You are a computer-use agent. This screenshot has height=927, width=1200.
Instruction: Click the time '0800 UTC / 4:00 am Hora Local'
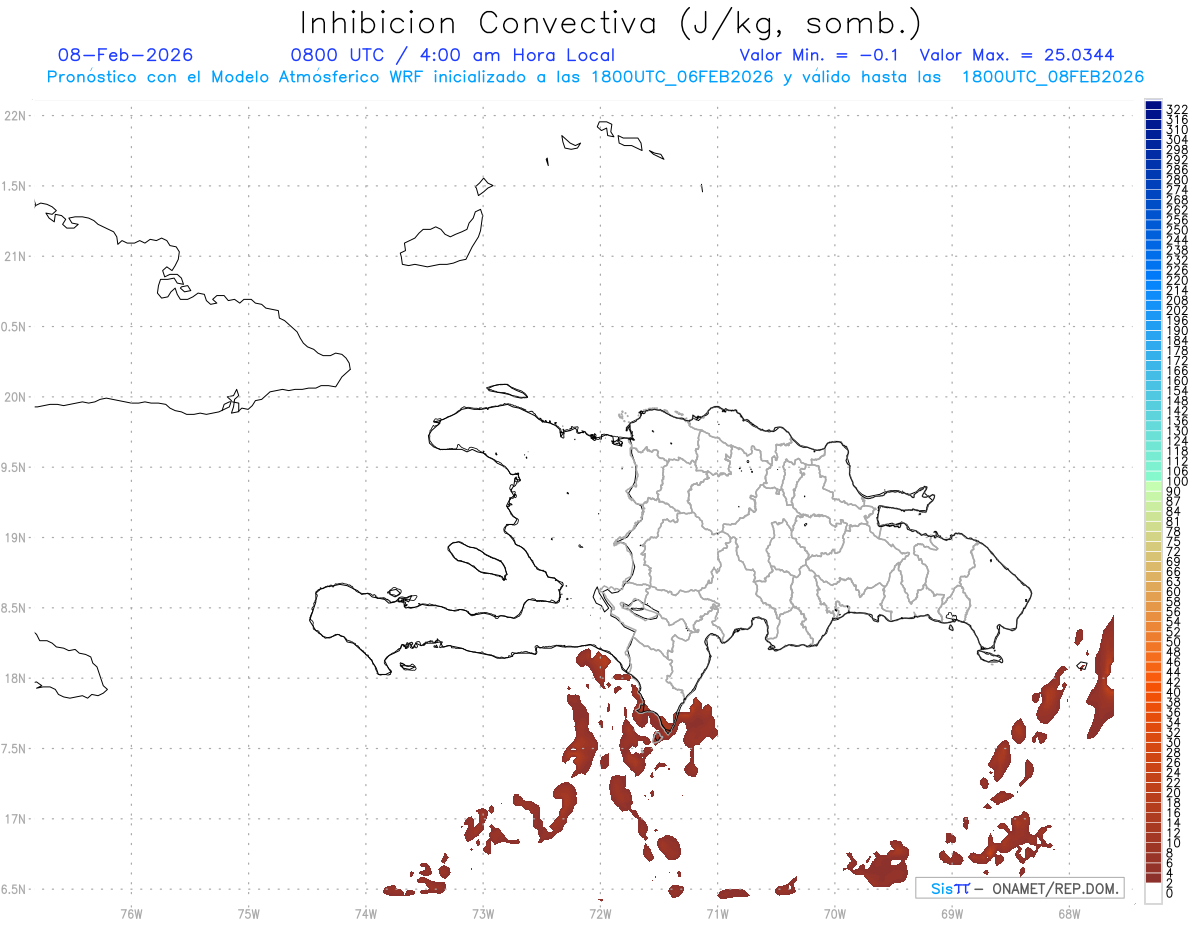(x=452, y=56)
